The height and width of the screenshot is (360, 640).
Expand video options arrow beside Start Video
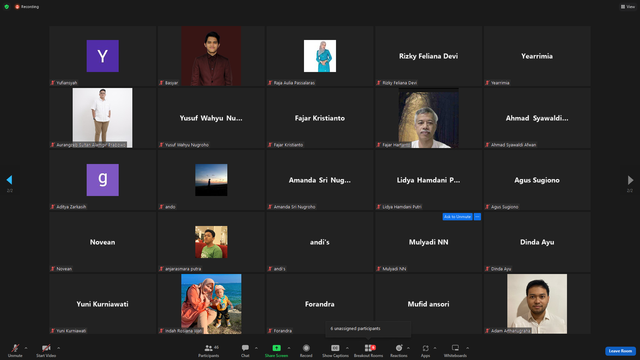coord(58,348)
